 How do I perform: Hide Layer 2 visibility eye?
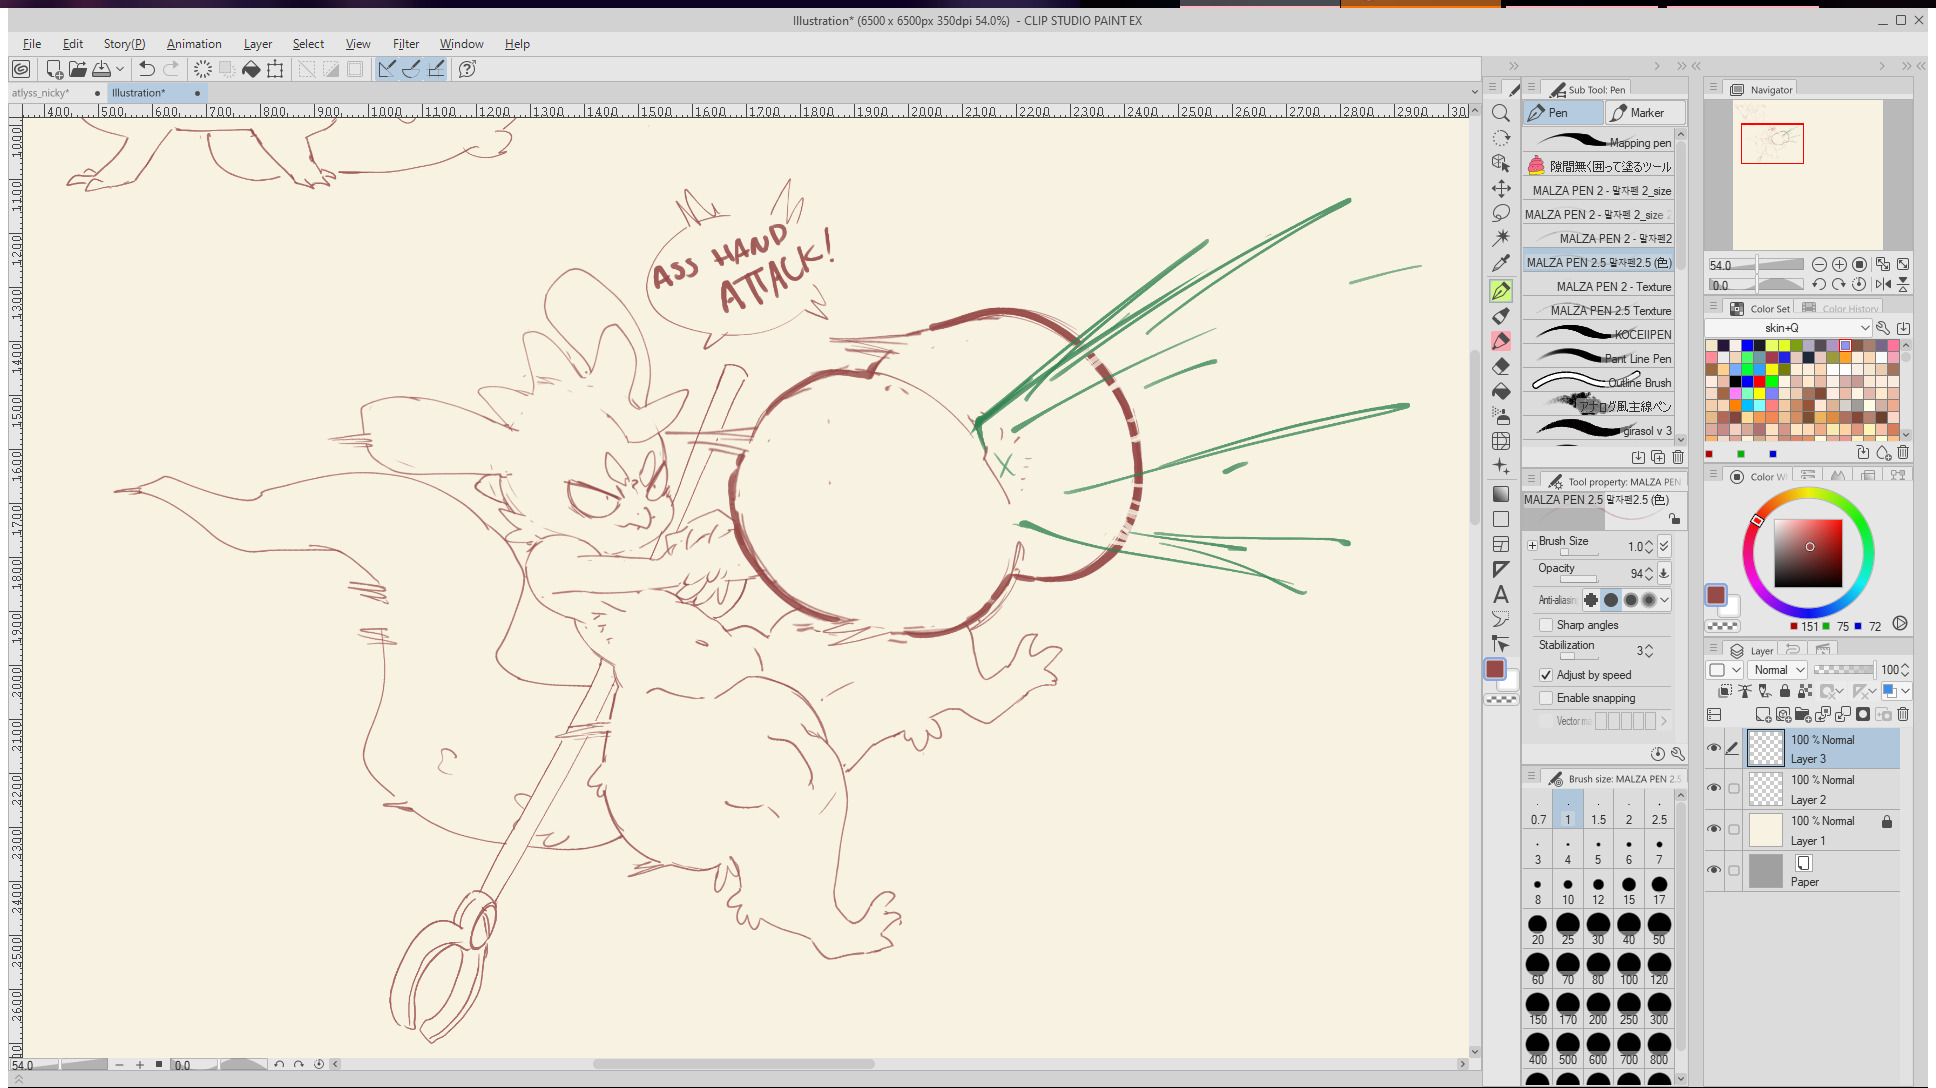tap(1714, 788)
